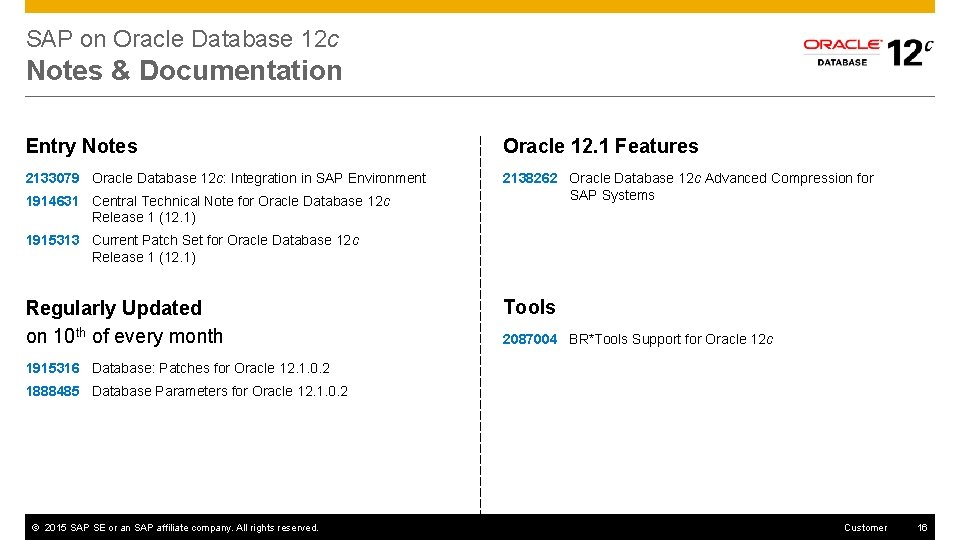Open SAP note 2138262 link
Image resolution: width=960 pixels, height=540 pixels.
click(530, 178)
